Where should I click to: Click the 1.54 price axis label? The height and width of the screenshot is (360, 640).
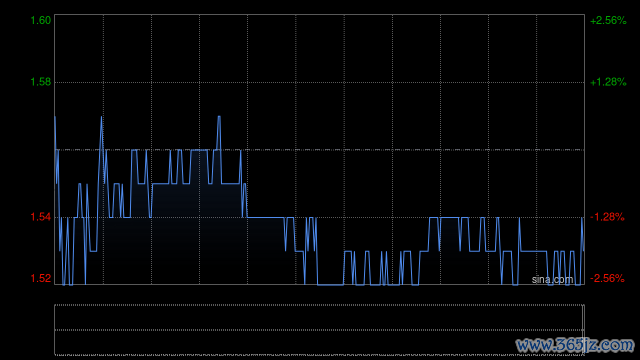coord(41,217)
